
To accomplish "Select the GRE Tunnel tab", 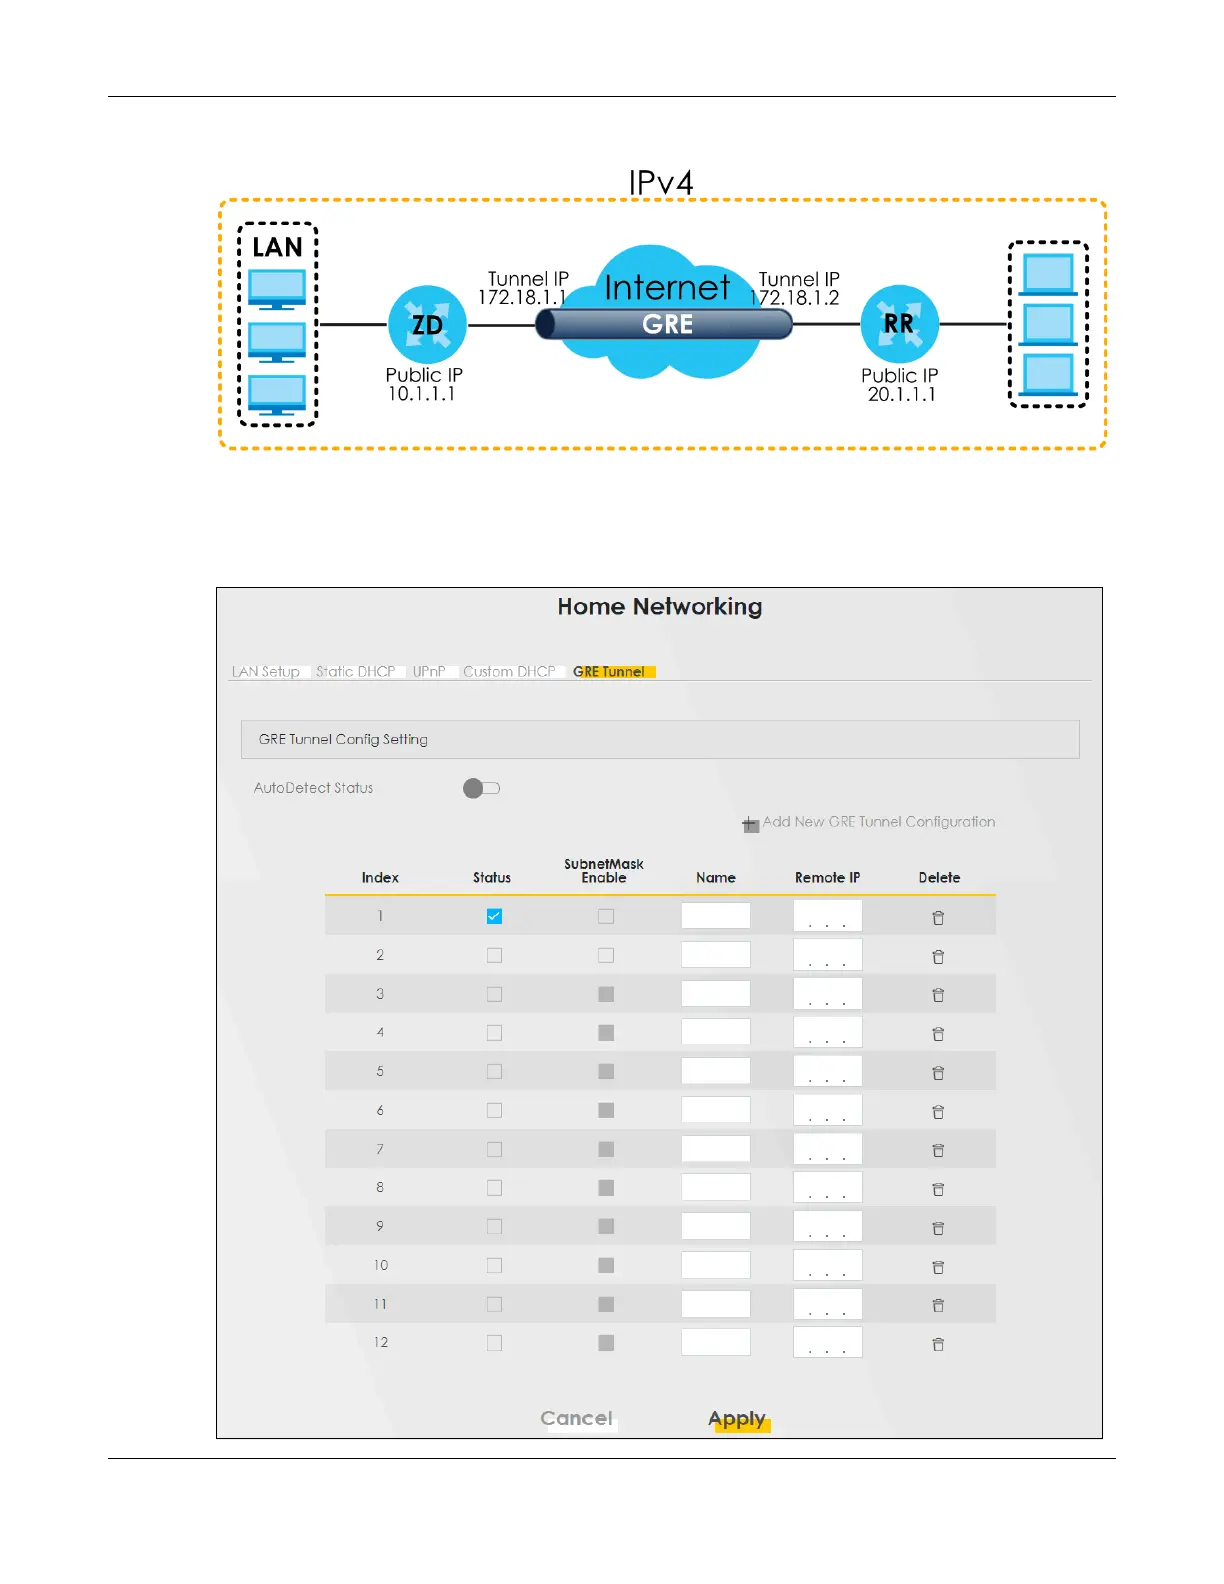I will pos(609,672).
